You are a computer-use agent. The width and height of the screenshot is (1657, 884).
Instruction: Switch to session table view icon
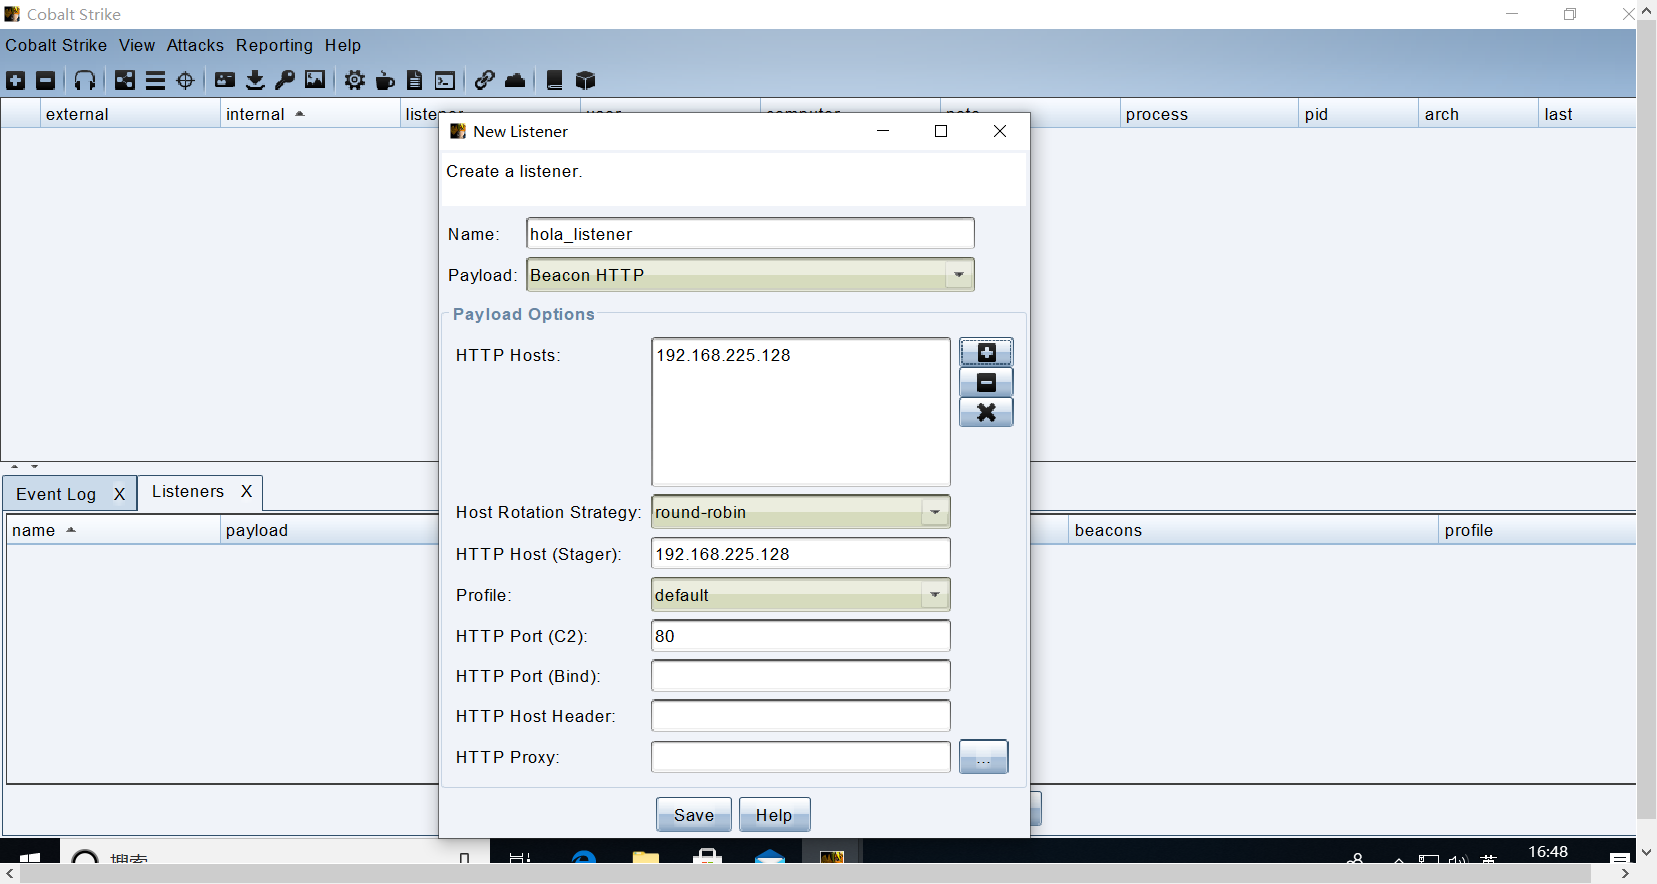[x=155, y=80]
